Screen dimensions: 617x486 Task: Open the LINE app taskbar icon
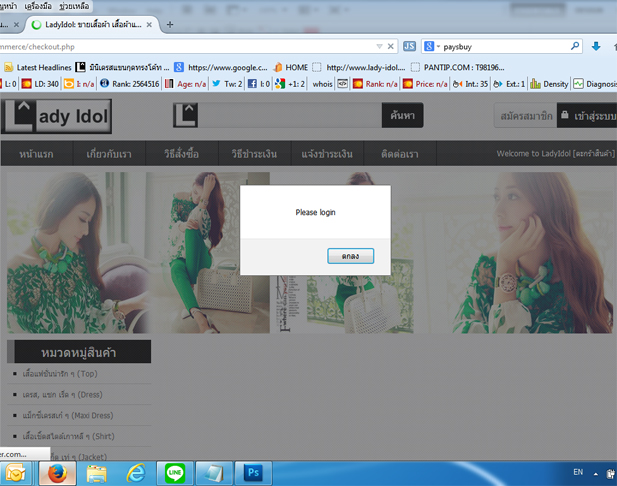coord(175,473)
